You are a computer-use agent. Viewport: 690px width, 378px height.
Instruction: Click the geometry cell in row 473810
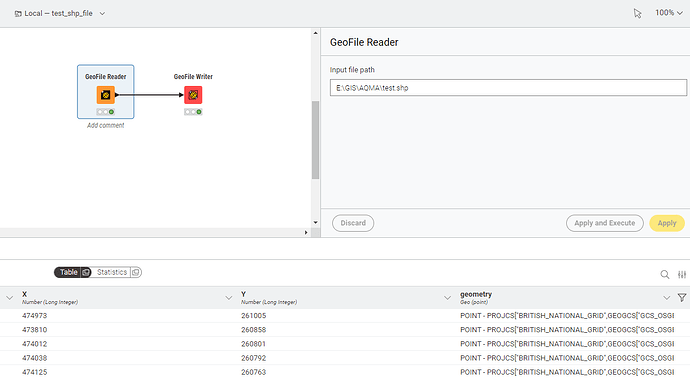567,330
